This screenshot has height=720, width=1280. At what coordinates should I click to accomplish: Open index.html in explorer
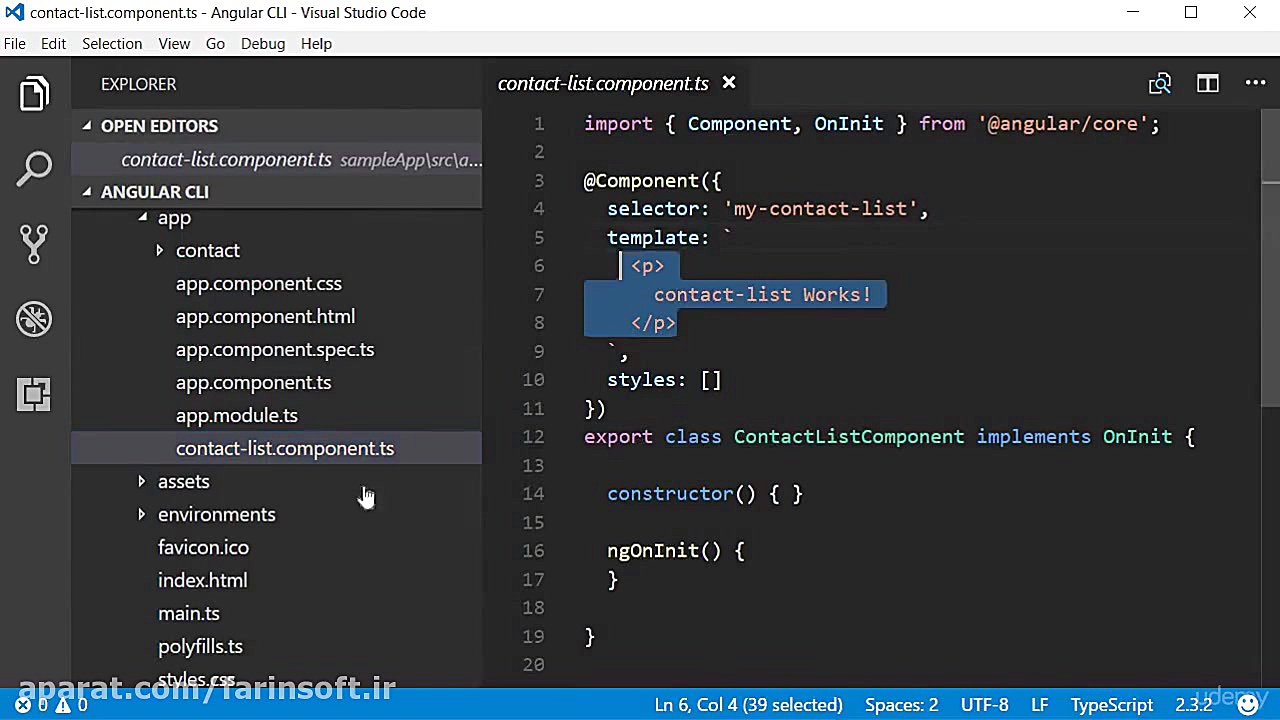coord(203,580)
